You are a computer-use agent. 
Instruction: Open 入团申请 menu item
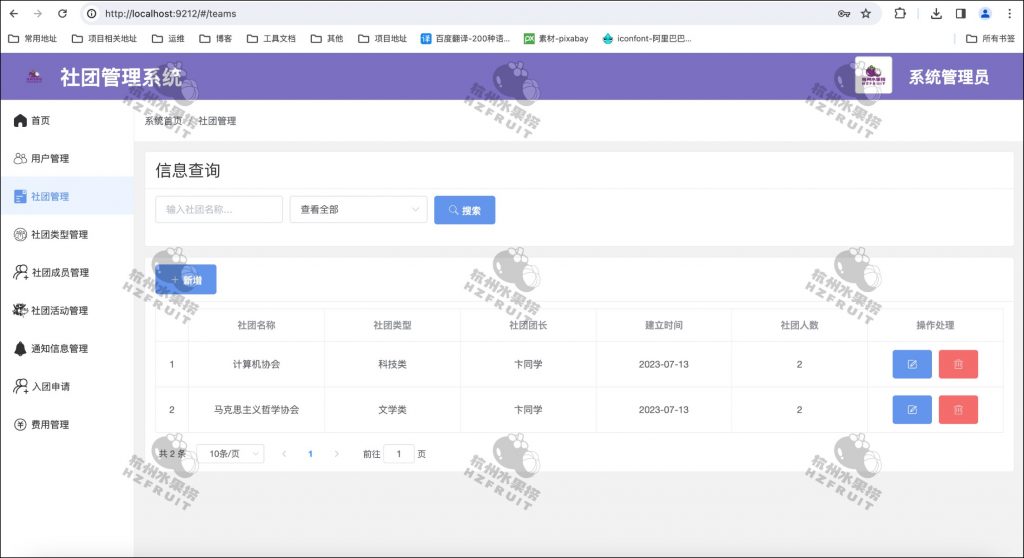click(x=67, y=386)
